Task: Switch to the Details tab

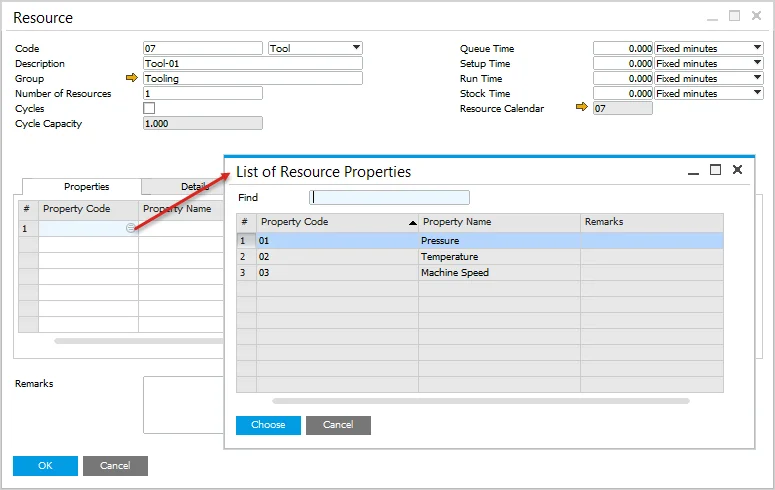Action: click(183, 186)
